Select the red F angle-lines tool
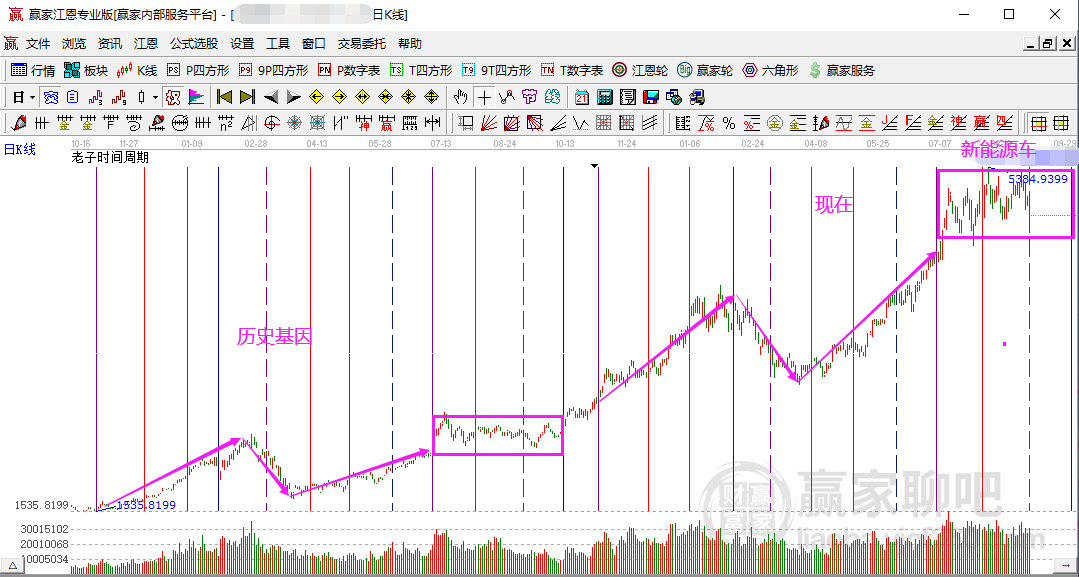The image size is (1079, 577). coord(913,123)
